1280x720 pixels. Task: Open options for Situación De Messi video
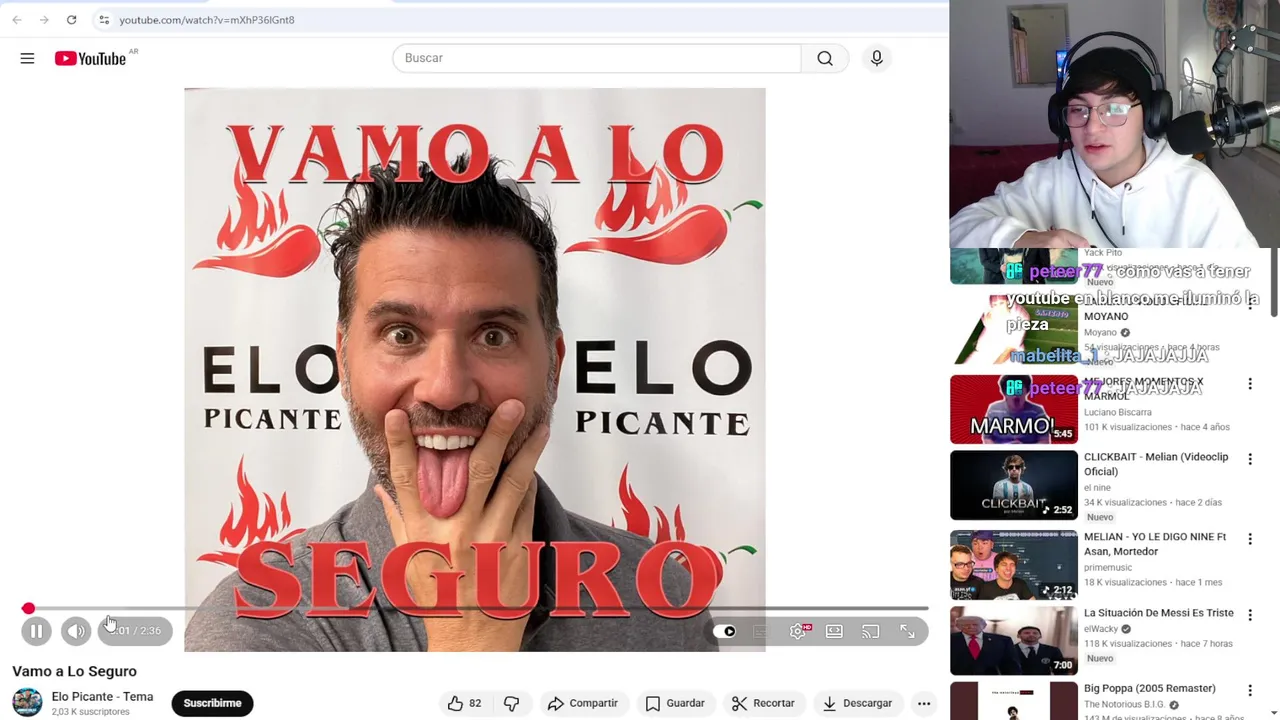[1250, 615]
